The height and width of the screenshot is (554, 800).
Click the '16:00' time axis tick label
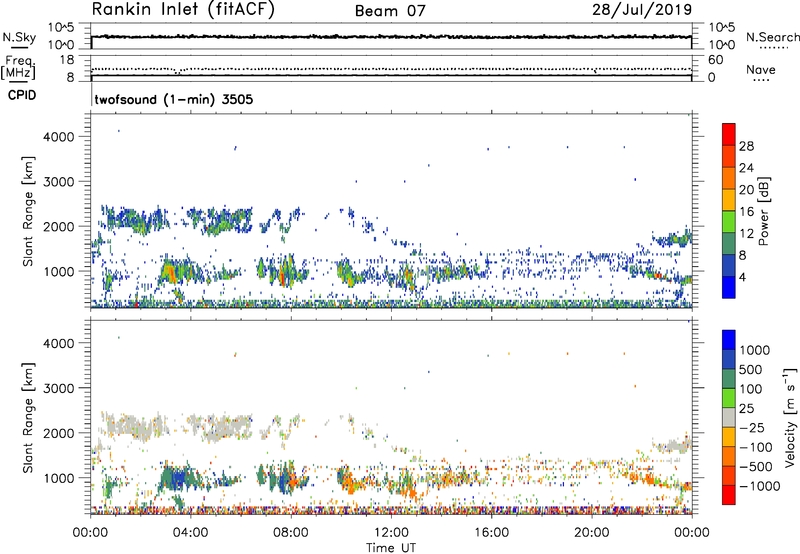(x=491, y=533)
